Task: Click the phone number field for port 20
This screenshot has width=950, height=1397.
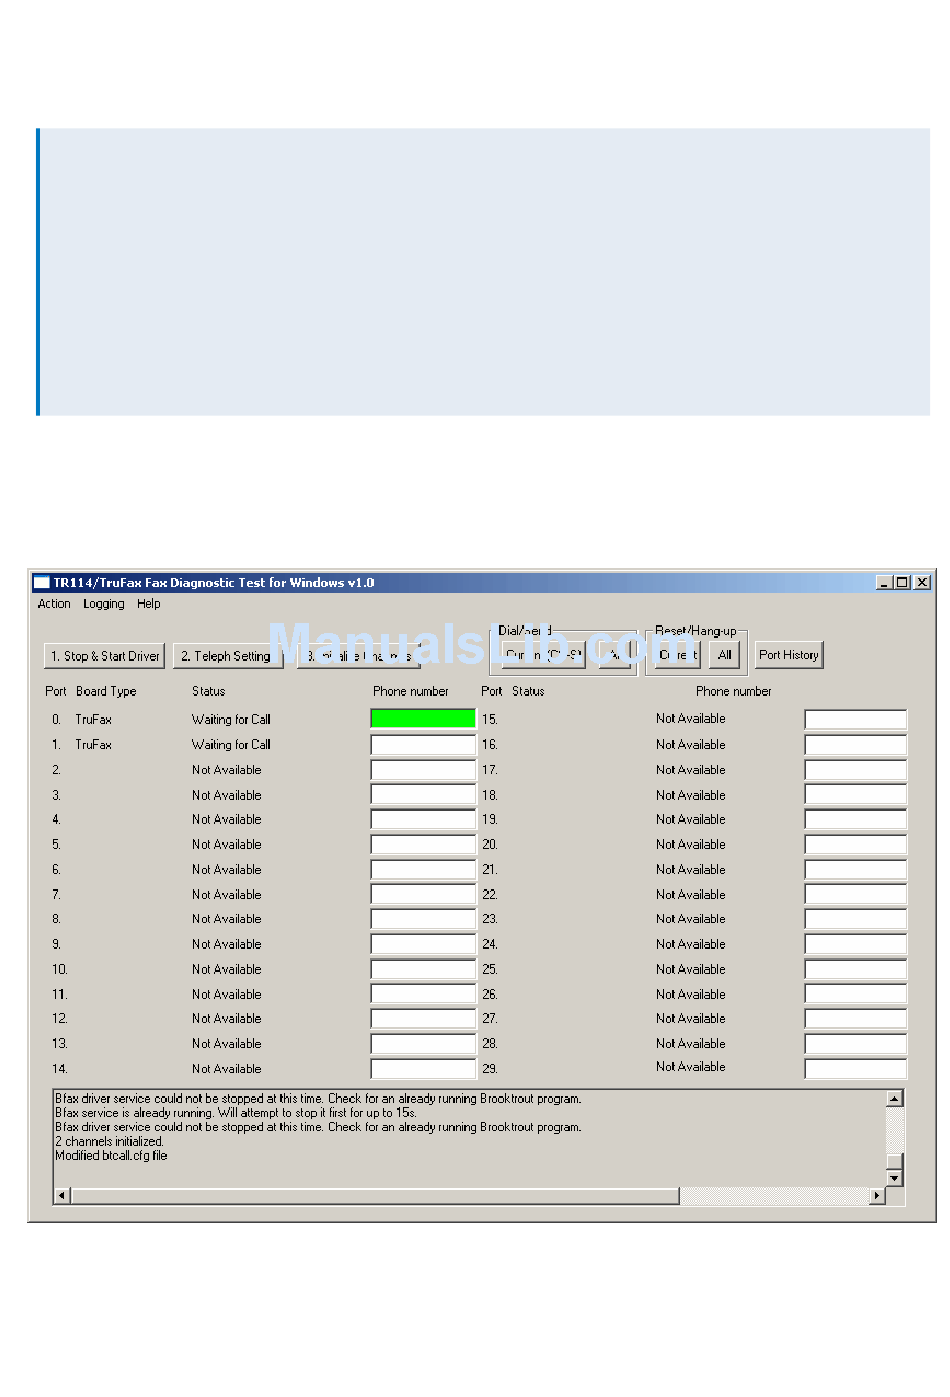Action: pyautogui.click(x=855, y=844)
